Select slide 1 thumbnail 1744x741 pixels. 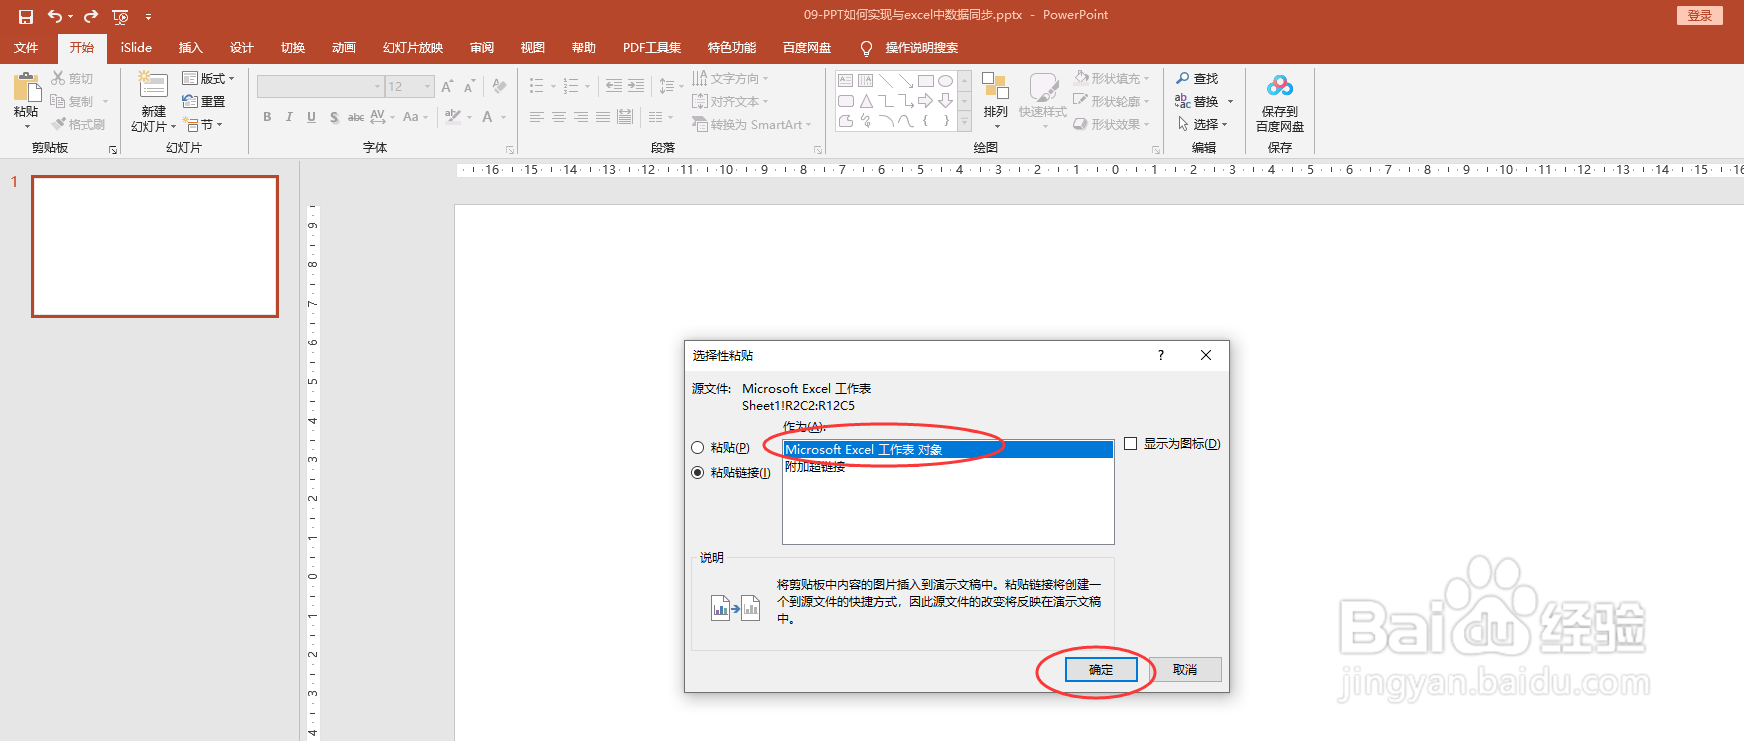(155, 247)
